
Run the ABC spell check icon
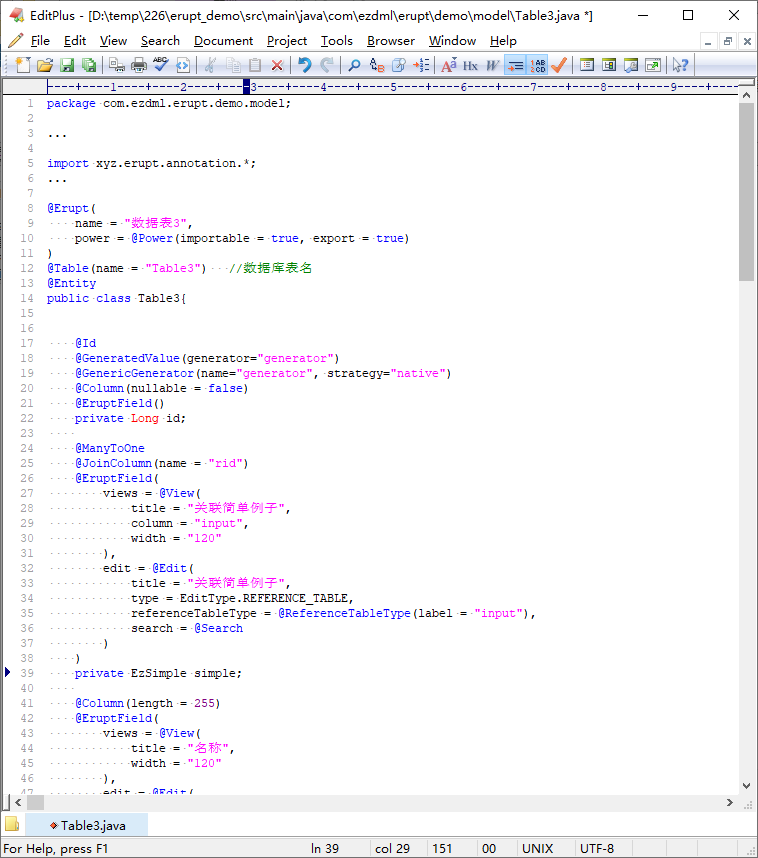tap(161, 65)
